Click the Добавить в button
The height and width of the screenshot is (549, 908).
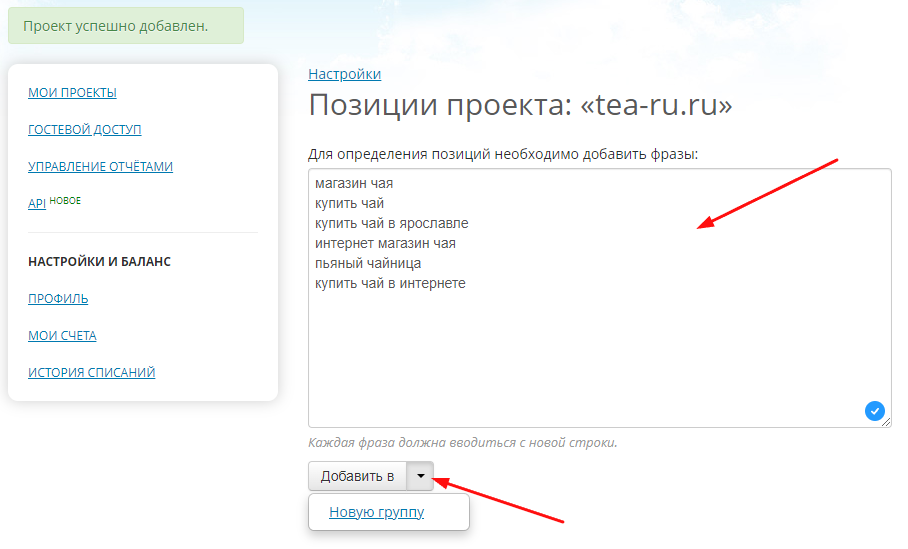click(357, 476)
